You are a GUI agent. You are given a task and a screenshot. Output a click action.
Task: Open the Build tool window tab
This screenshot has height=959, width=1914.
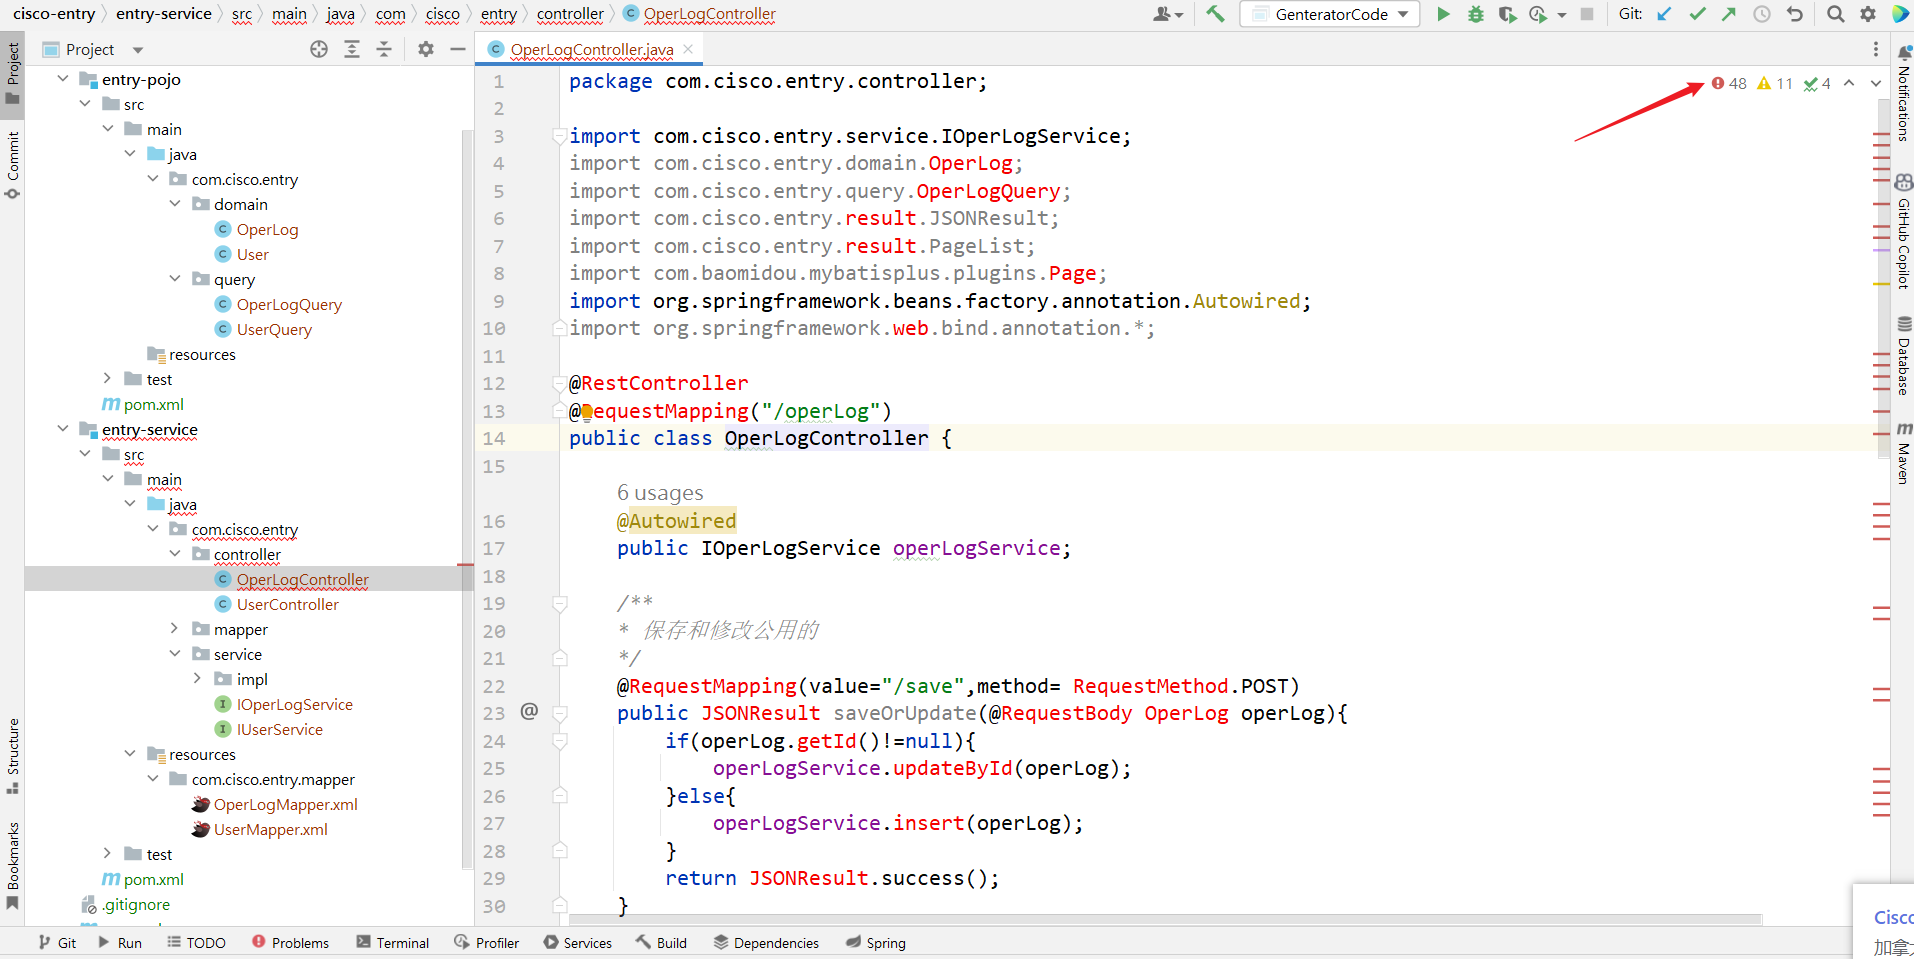coord(662,942)
